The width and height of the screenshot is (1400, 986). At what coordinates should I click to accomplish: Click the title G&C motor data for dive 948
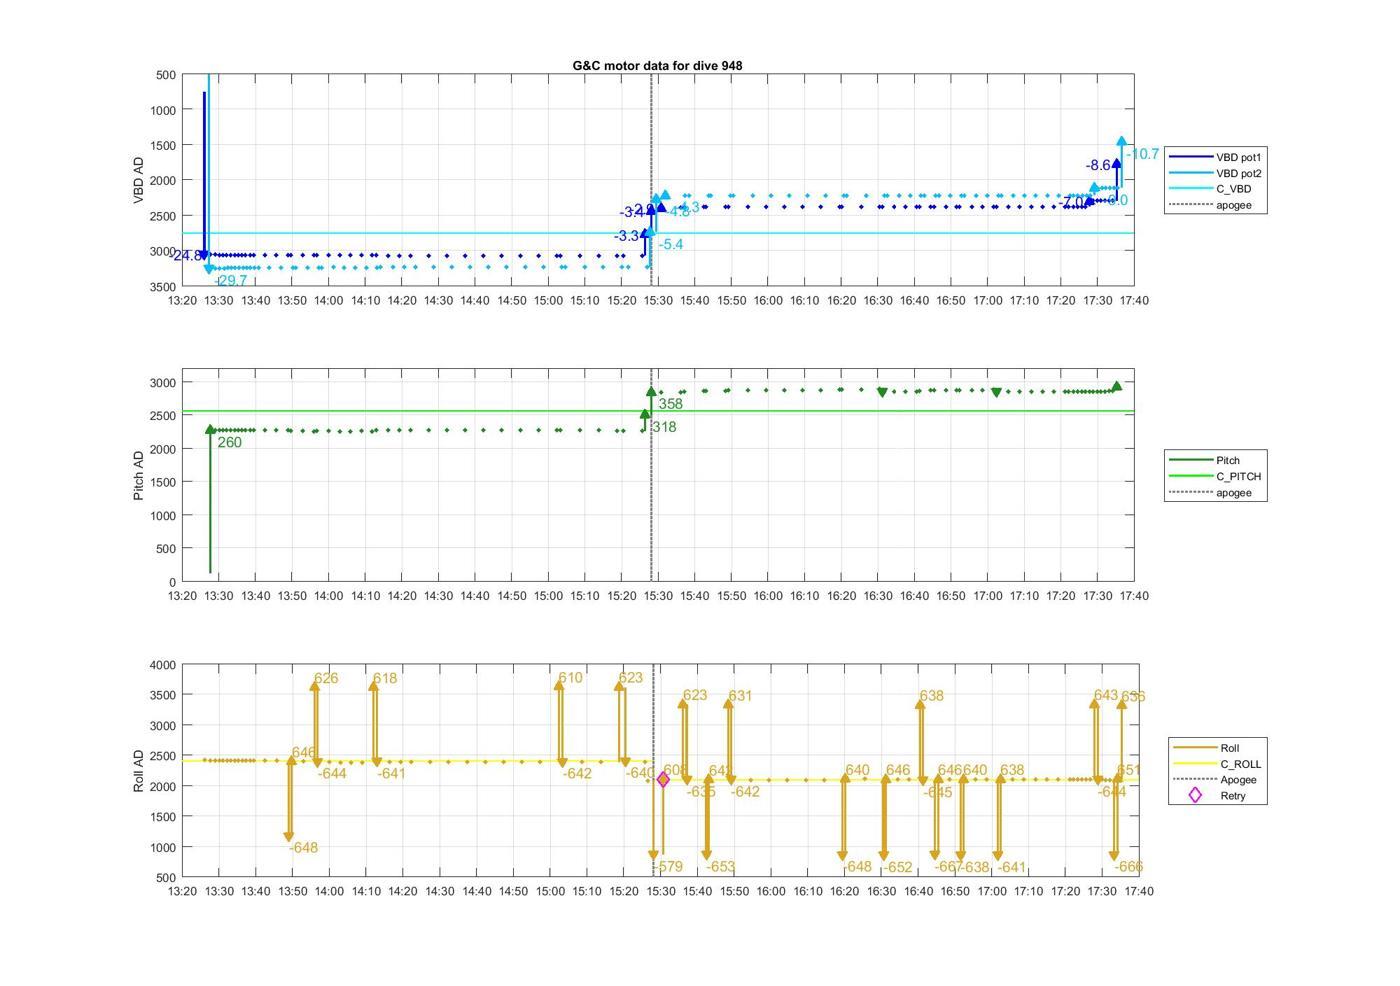657,66
